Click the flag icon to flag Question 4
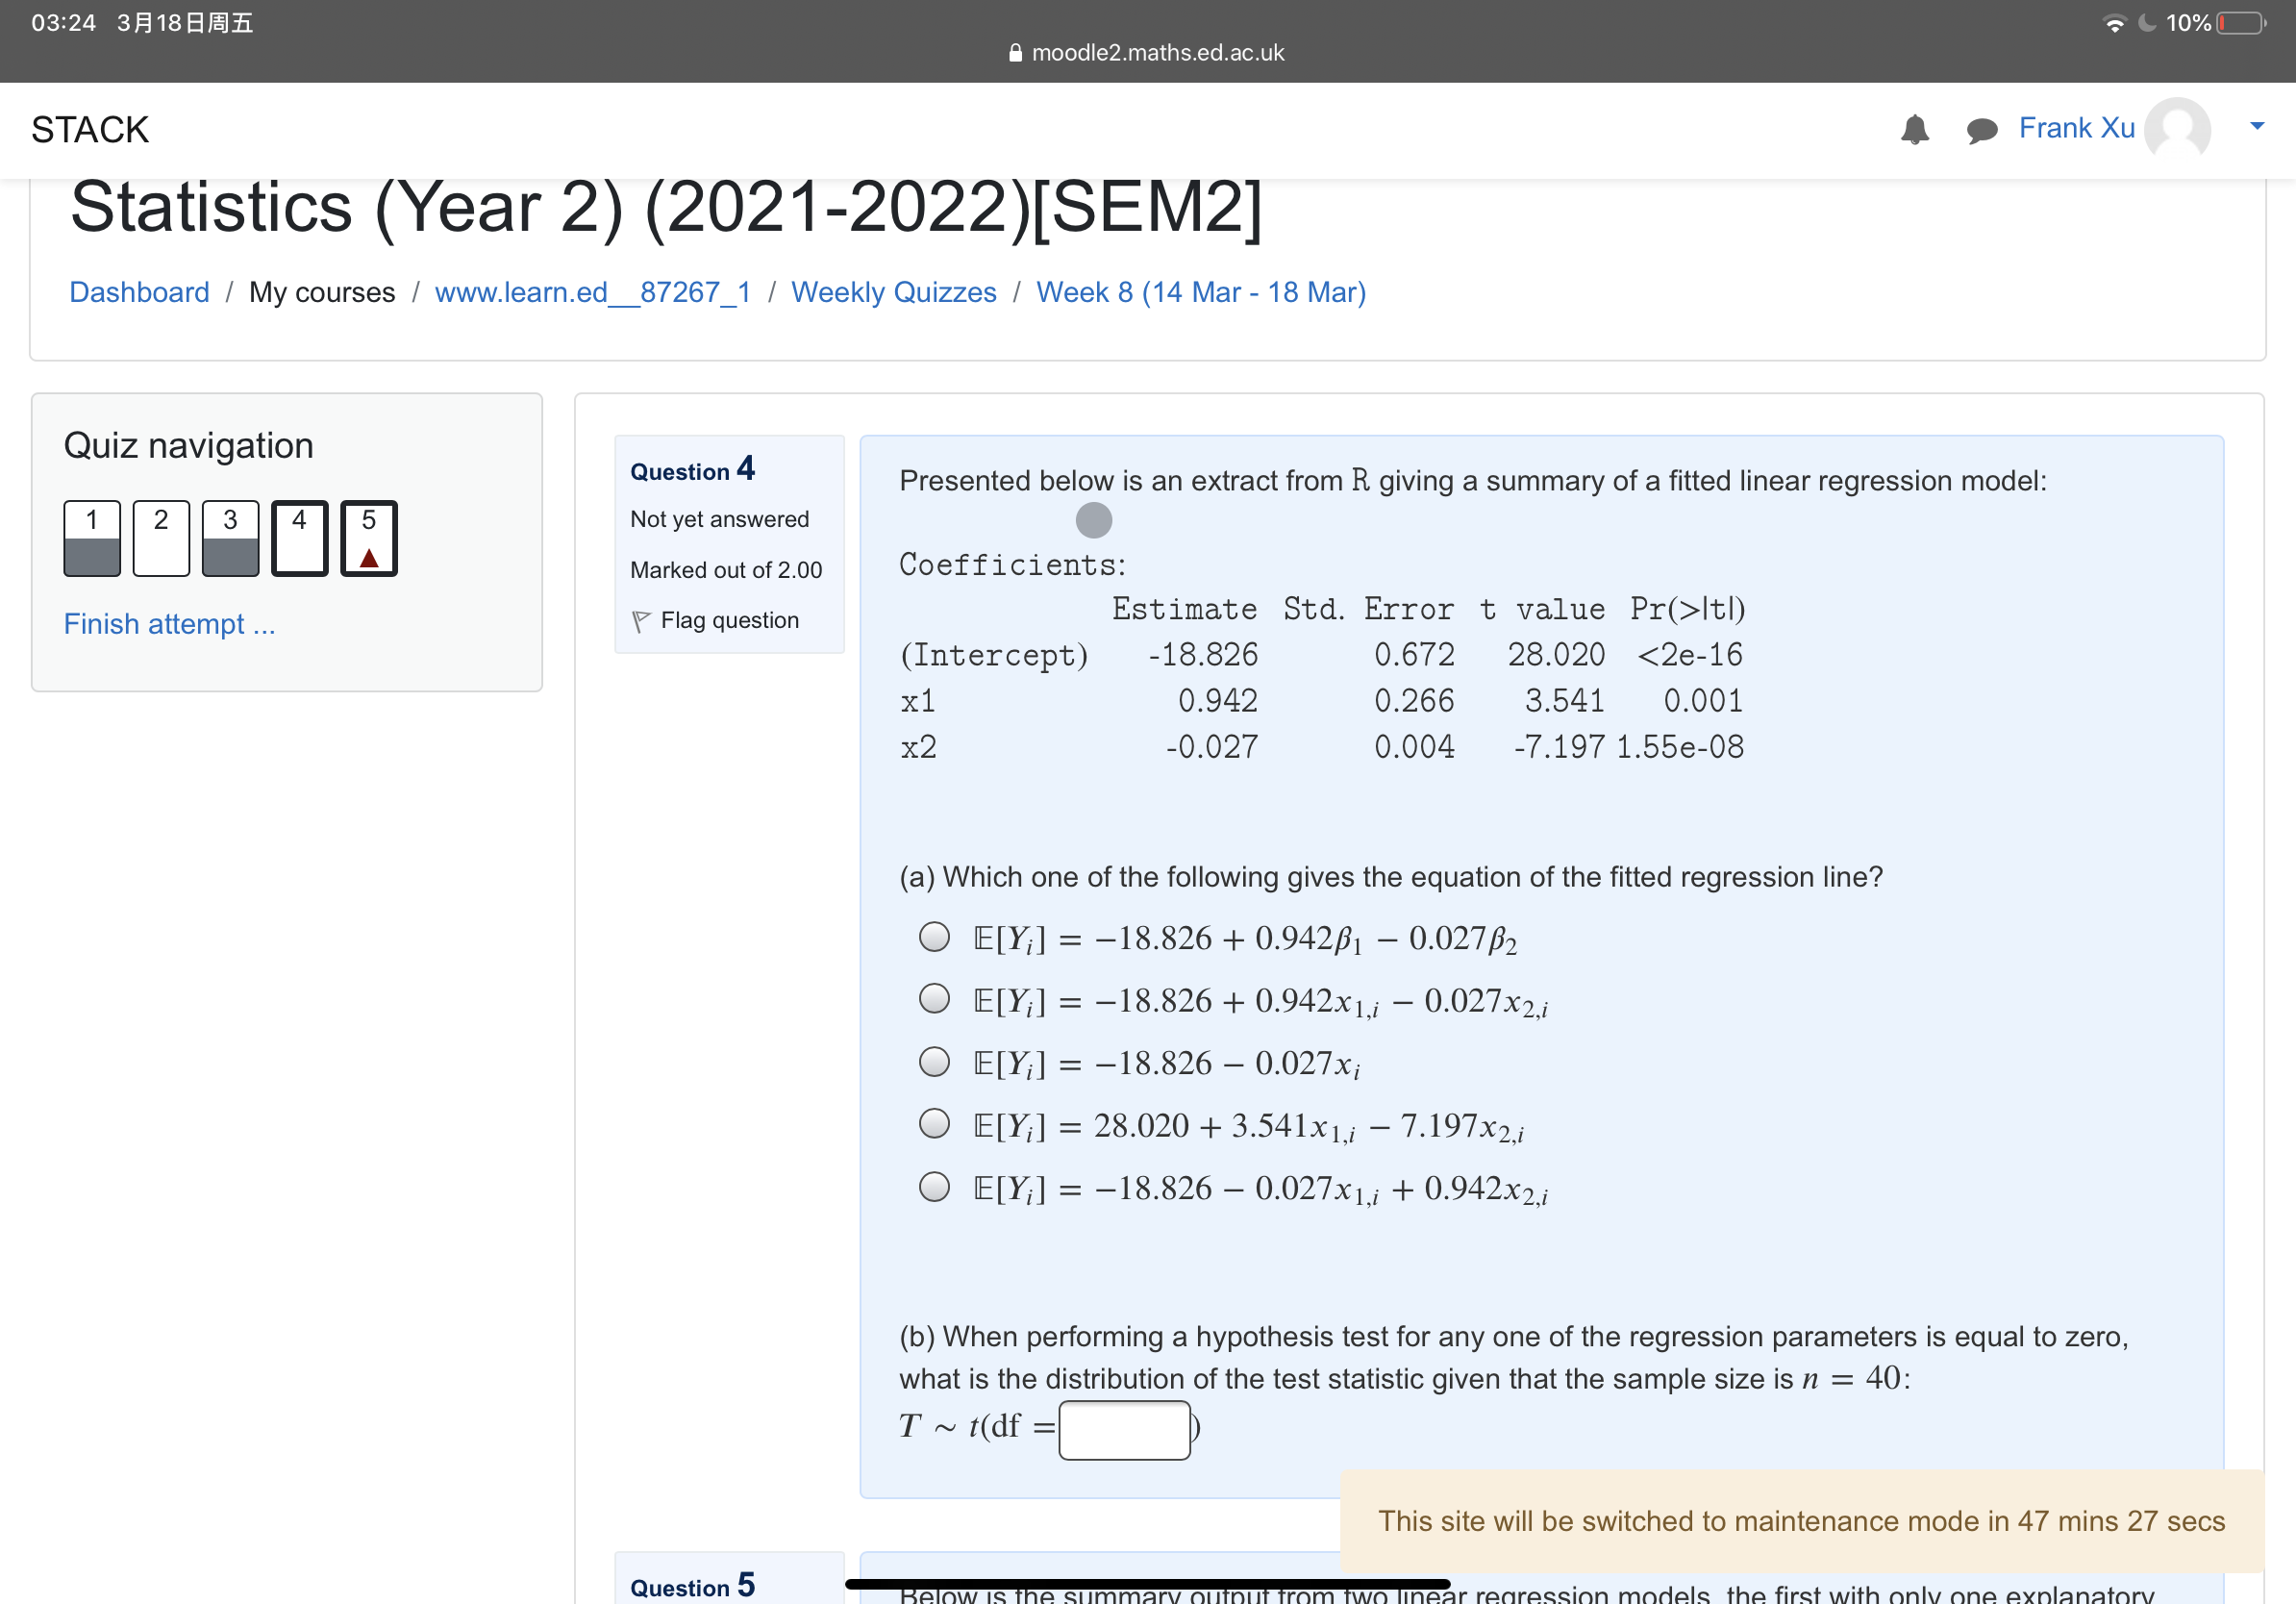 point(642,620)
